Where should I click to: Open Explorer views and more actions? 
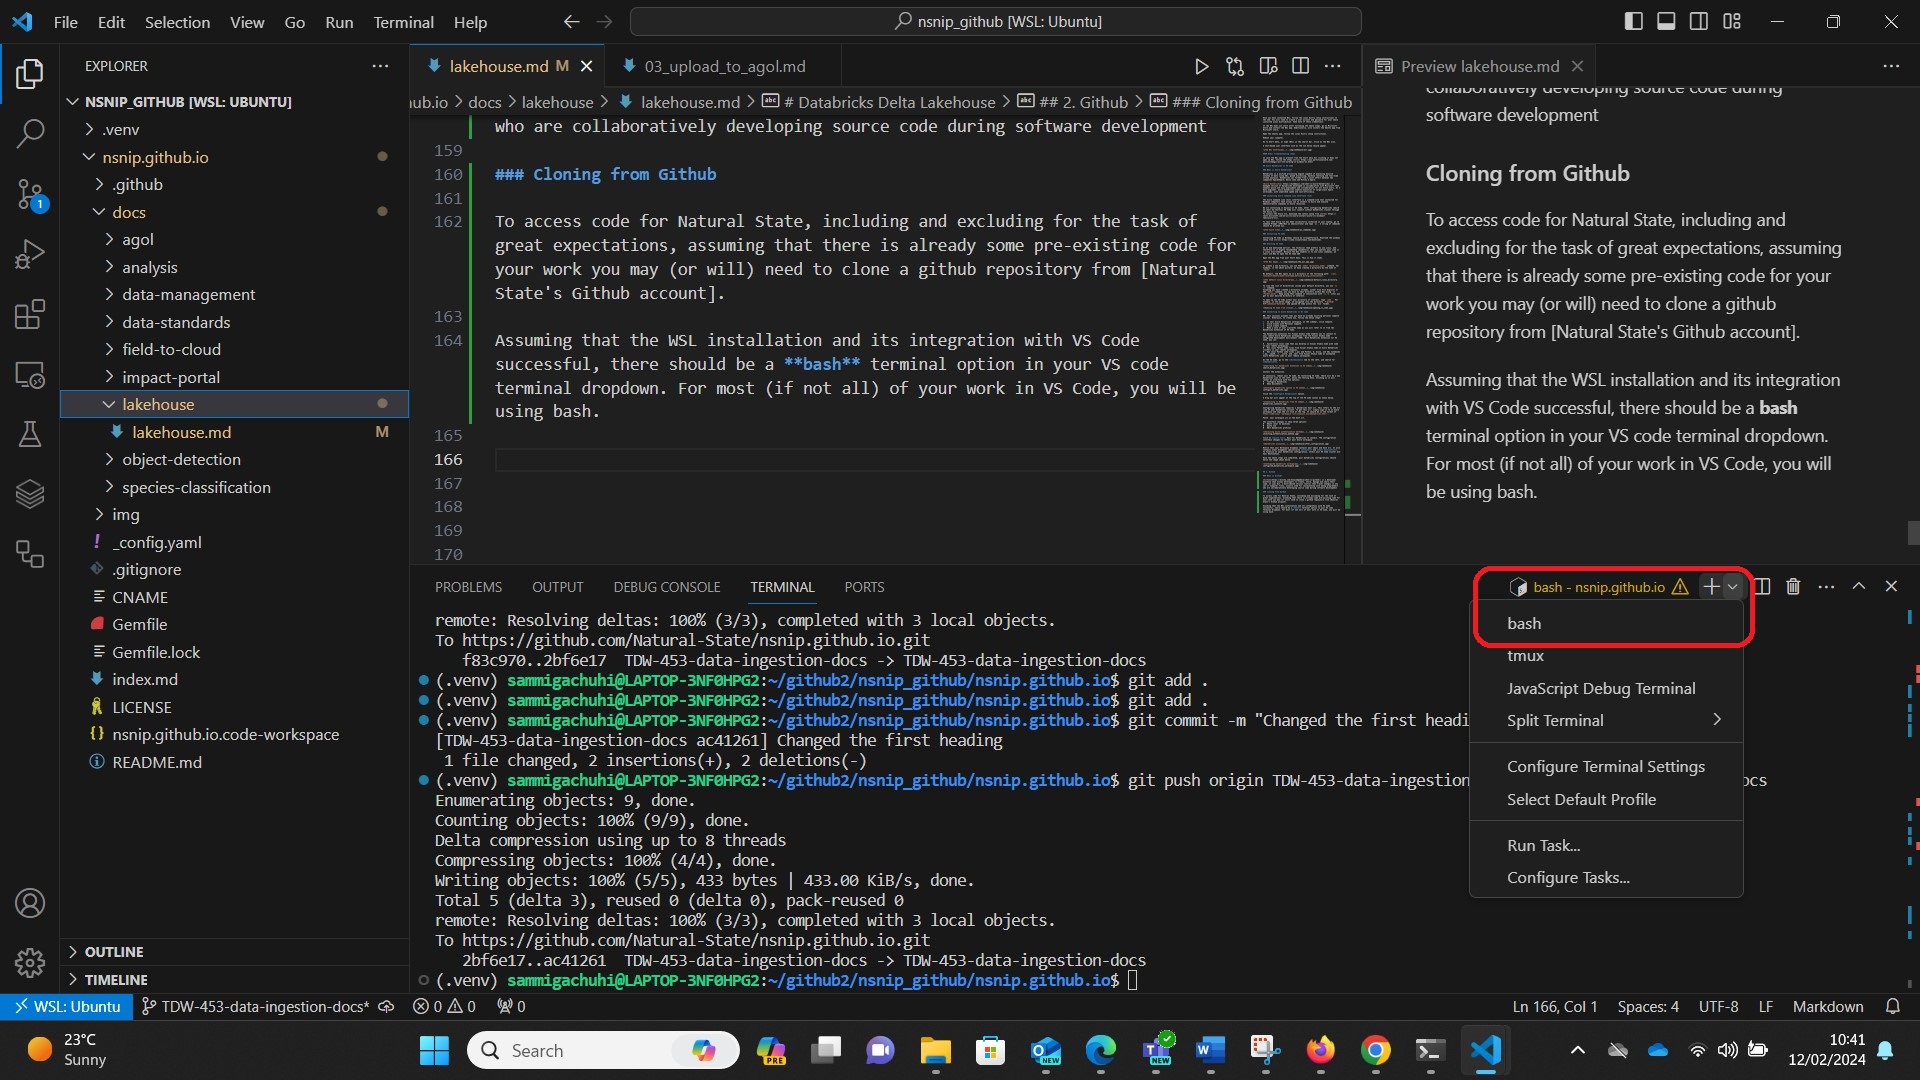380,66
